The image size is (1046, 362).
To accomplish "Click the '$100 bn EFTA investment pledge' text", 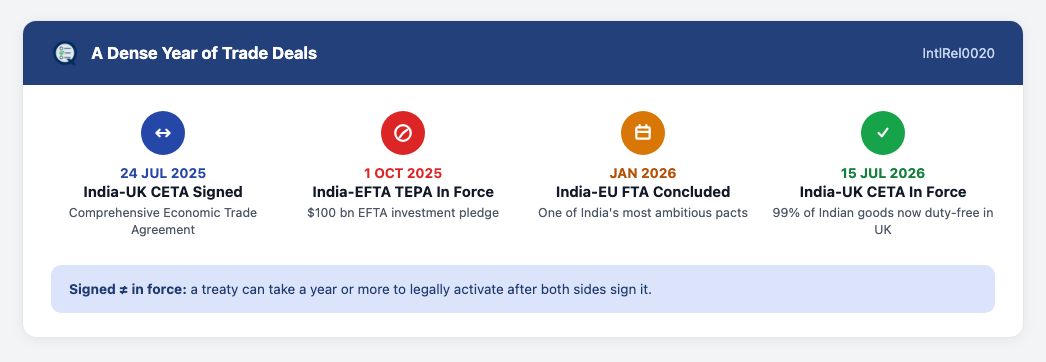I will [403, 213].
